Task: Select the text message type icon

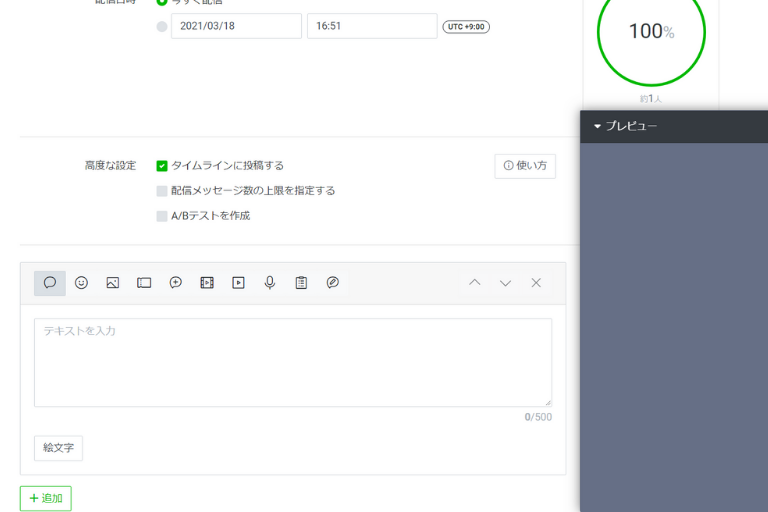Action: click(x=50, y=283)
